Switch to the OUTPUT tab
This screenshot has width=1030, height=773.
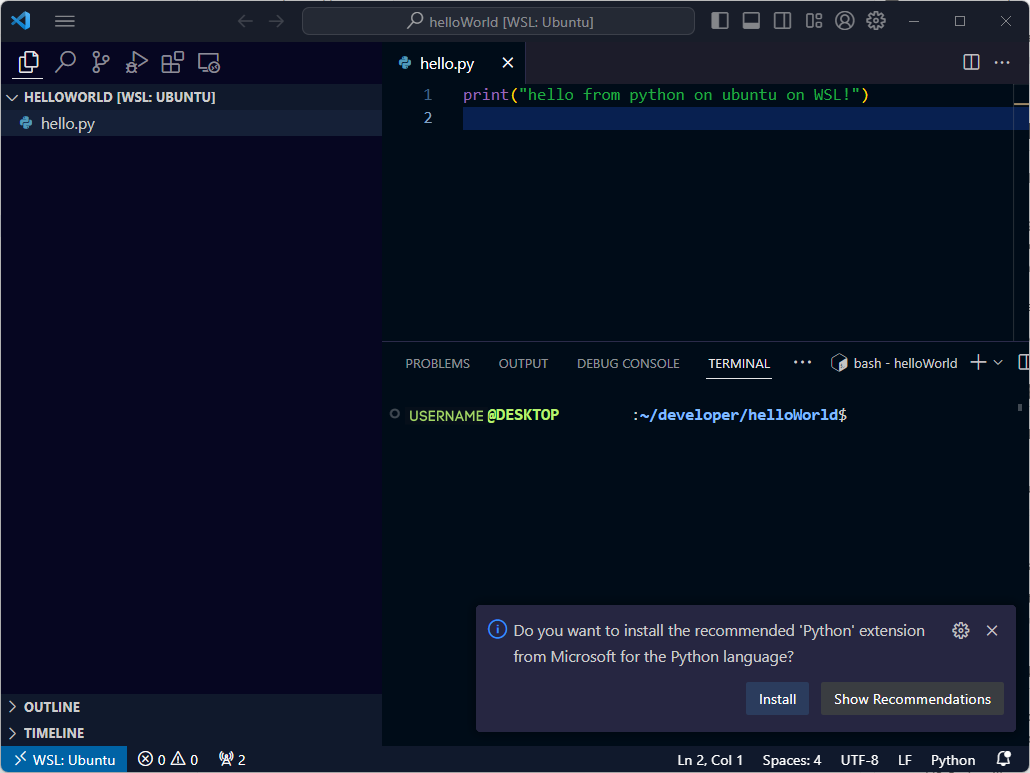pos(522,363)
